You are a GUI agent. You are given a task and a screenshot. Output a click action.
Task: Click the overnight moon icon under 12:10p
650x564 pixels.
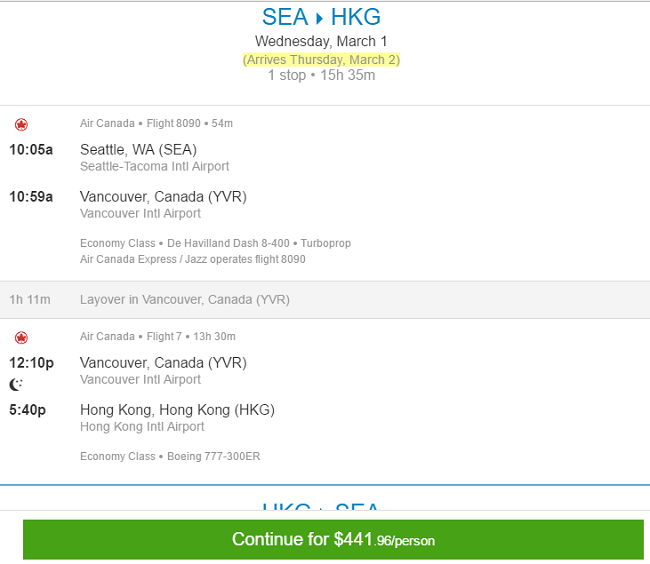[16, 385]
